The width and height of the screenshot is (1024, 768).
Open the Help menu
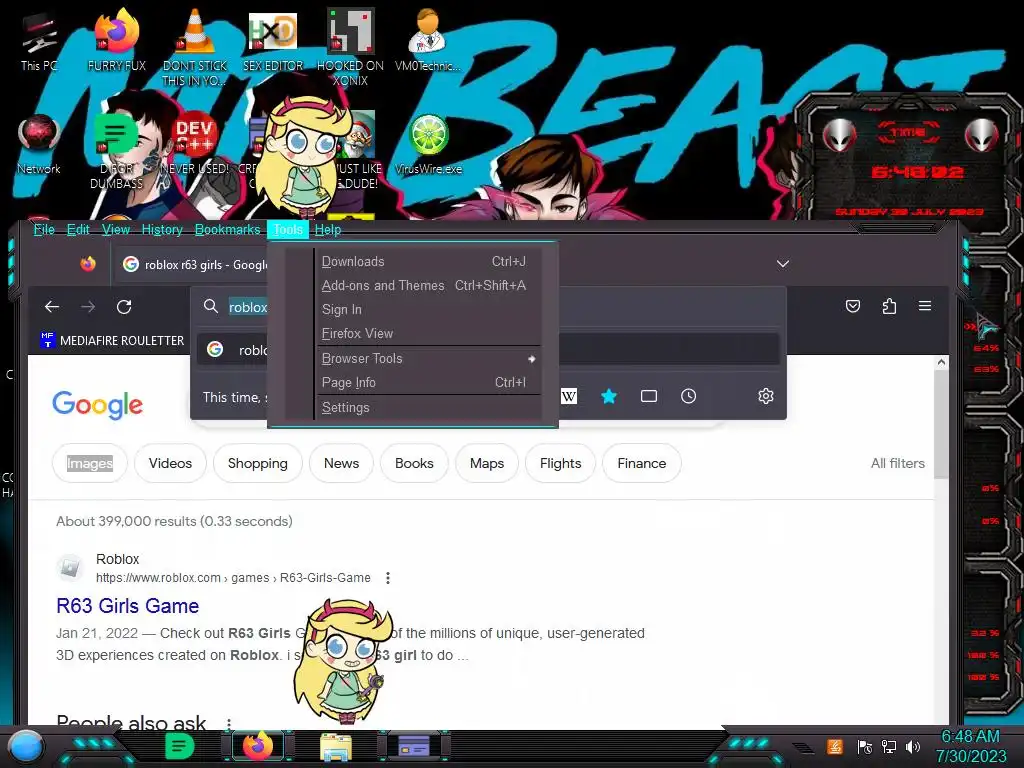click(x=328, y=229)
